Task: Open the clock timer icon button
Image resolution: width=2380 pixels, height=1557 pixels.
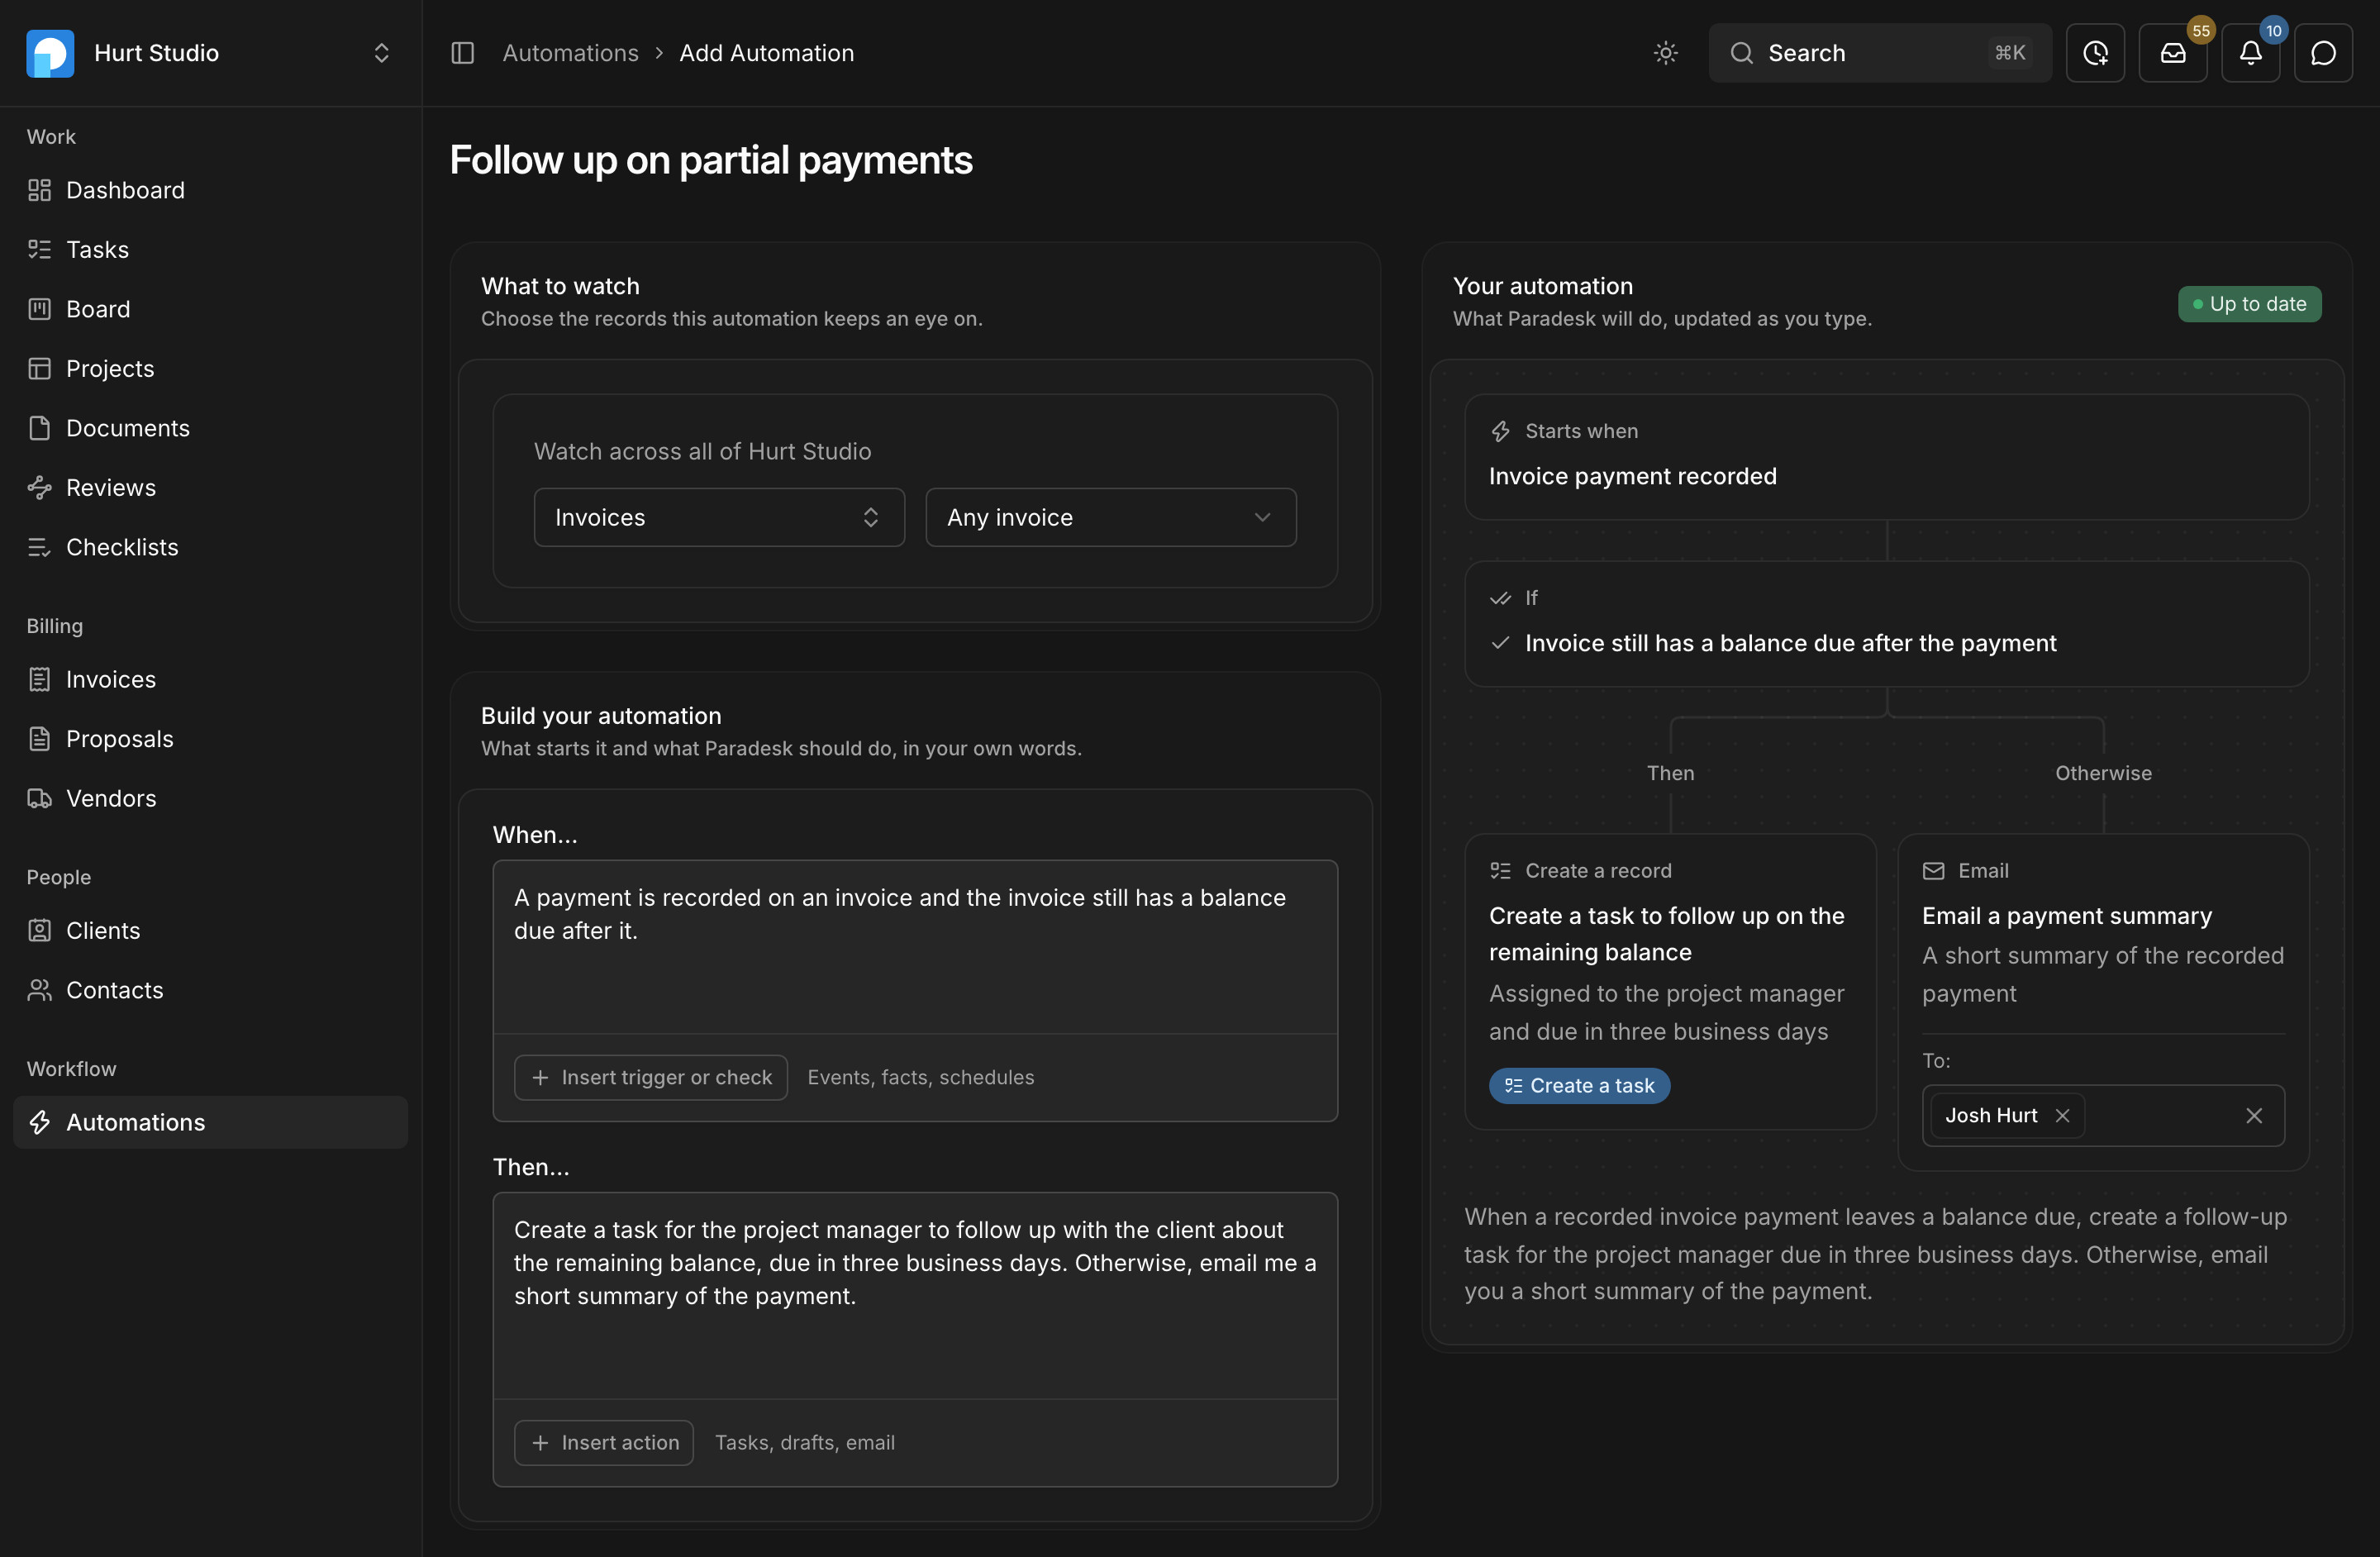Action: coord(2095,53)
